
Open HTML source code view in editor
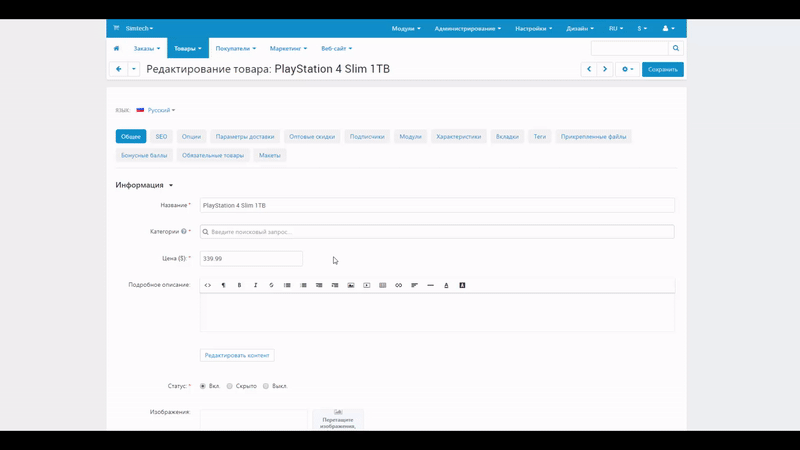[208, 285]
